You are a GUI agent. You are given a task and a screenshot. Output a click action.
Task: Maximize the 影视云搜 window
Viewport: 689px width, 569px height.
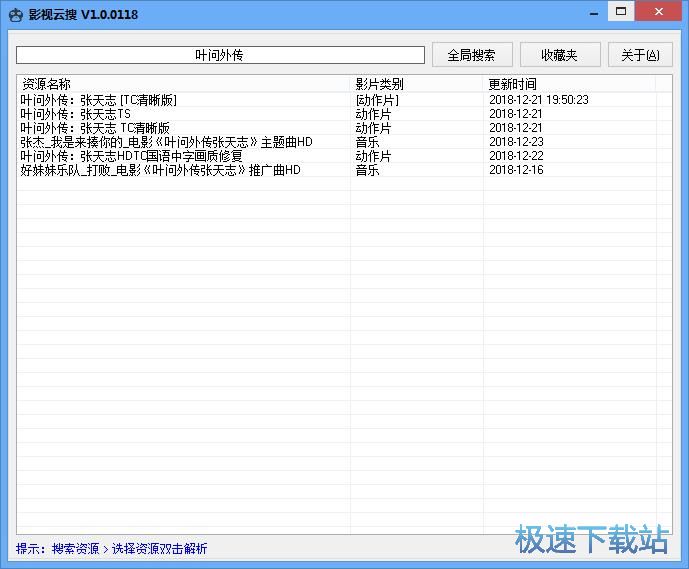point(621,11)
